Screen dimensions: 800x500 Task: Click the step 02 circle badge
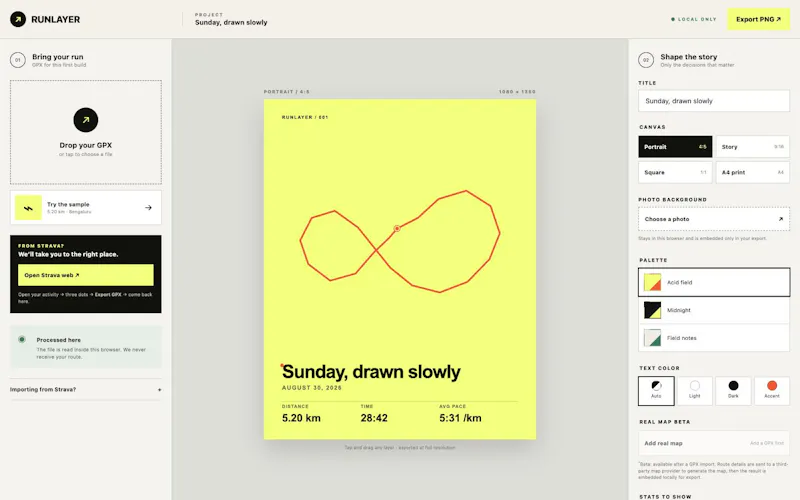click(x=646, y=60)
